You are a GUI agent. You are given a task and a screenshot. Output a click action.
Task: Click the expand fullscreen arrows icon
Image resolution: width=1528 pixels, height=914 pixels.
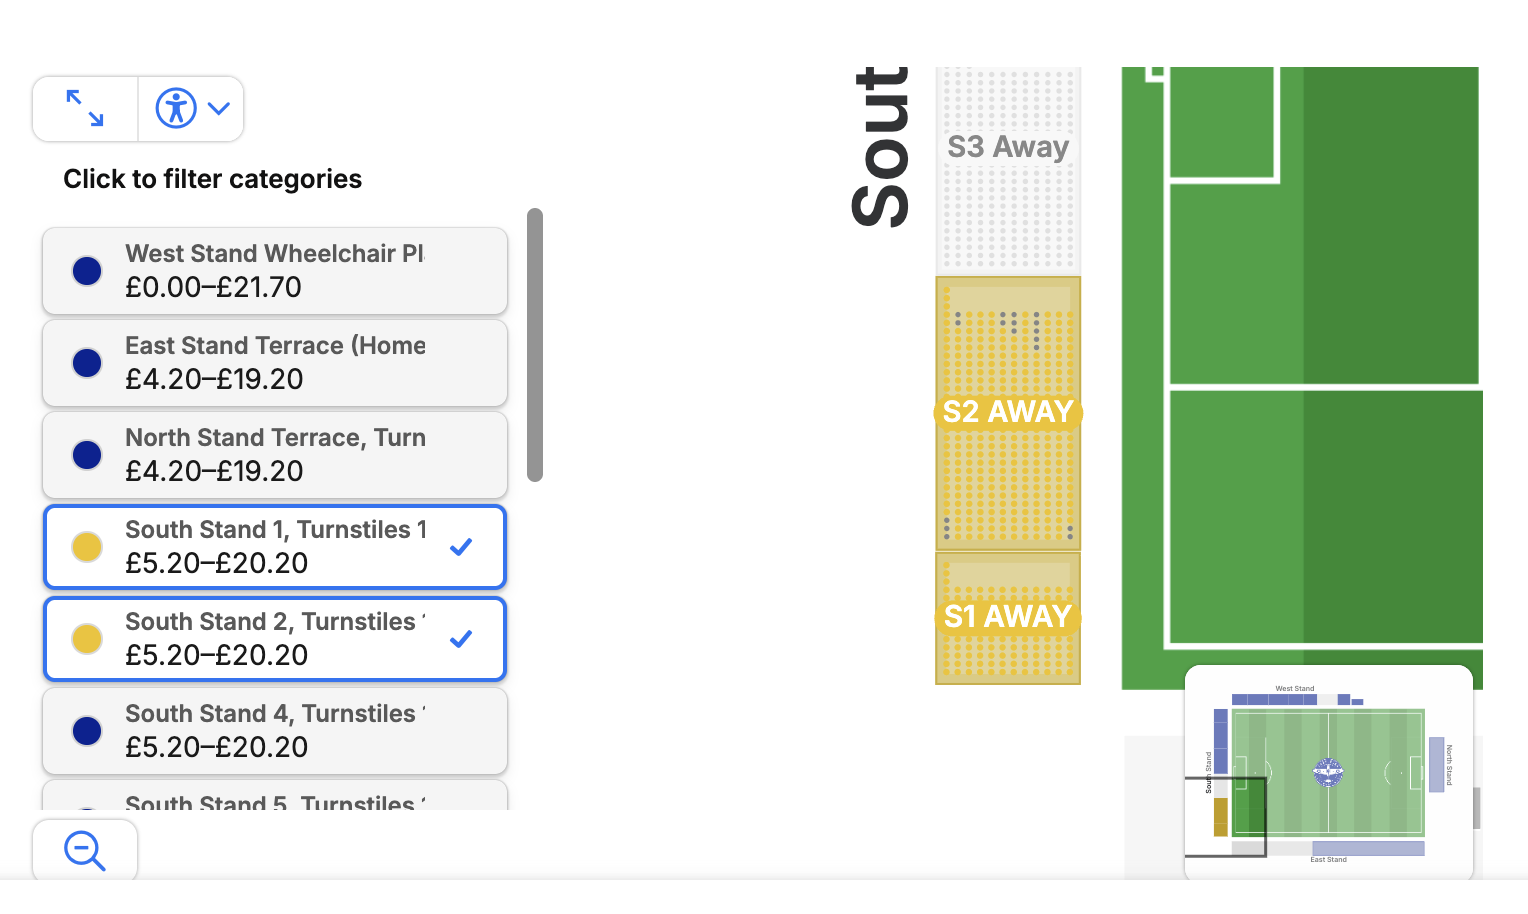pyautogui.click(x=85, y=108)
